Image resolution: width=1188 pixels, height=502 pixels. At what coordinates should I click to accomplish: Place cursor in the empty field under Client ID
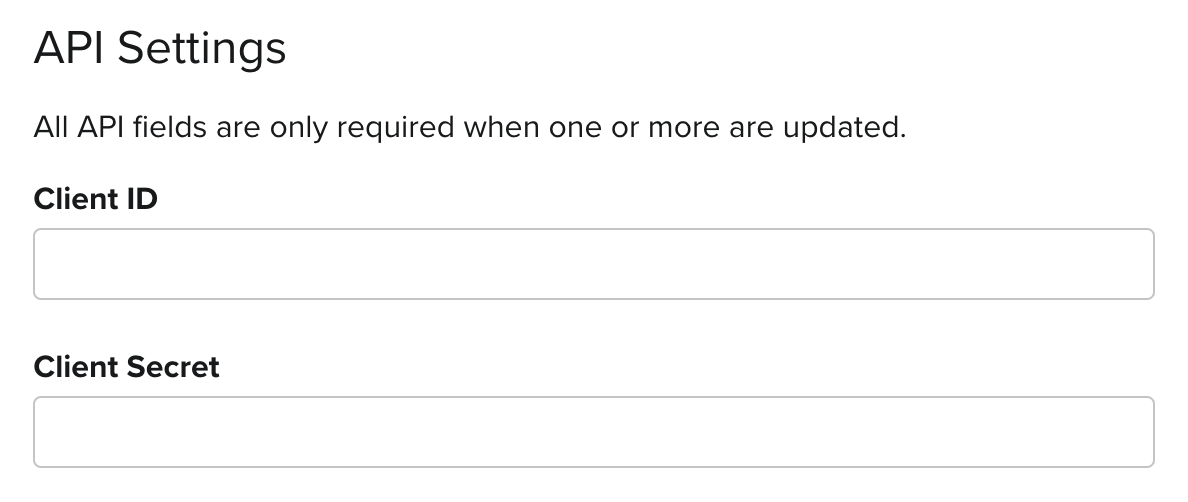[x=594, y=264]
